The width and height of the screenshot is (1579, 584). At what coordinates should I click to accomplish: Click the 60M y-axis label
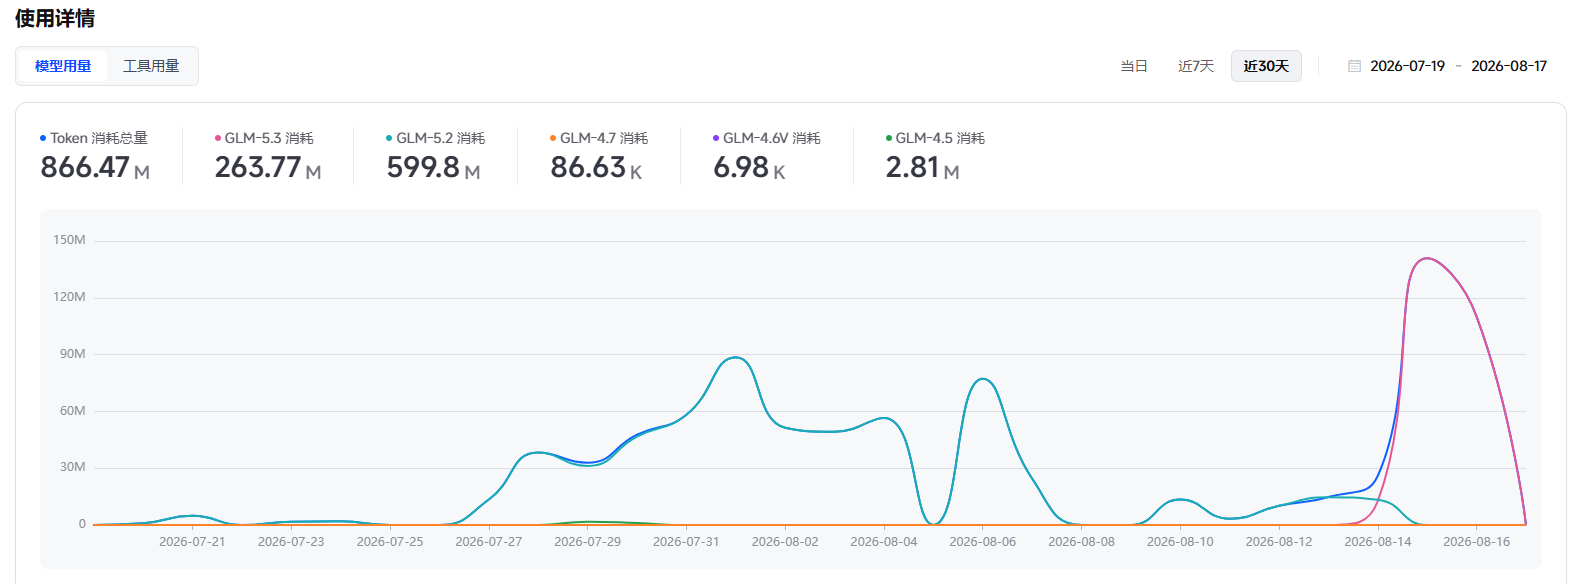point(72,411)
